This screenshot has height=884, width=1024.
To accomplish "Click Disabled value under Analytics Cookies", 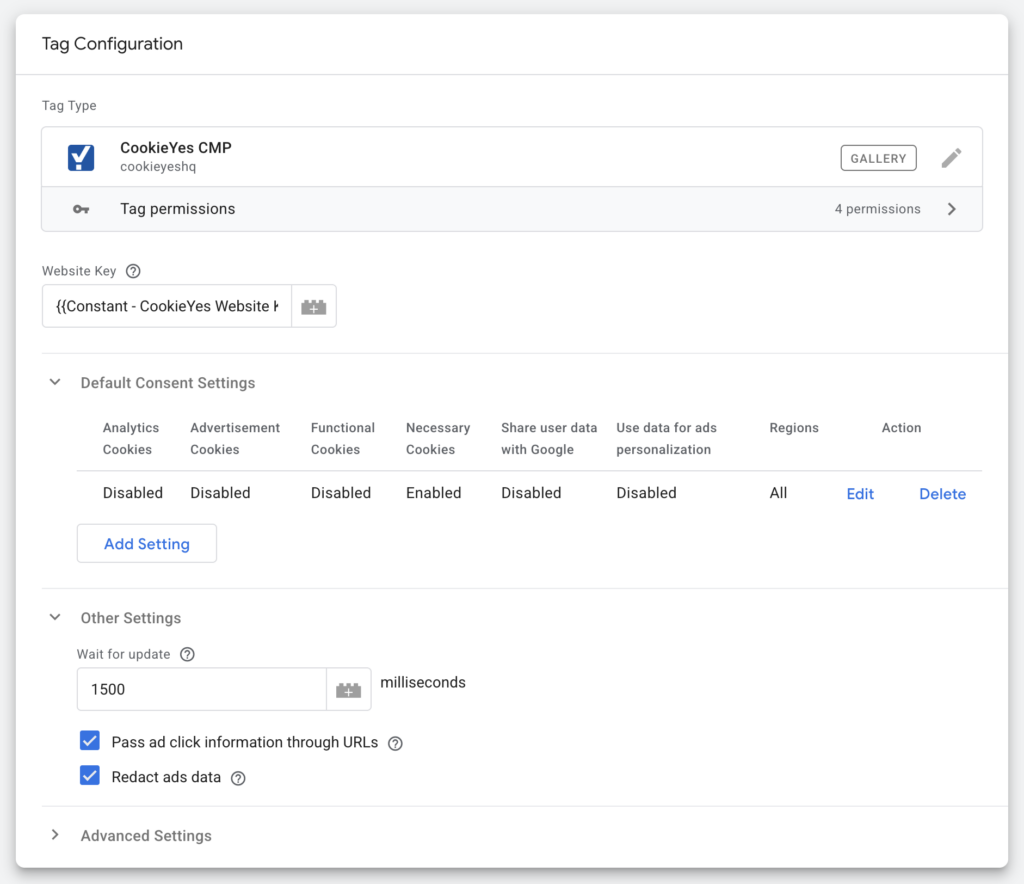I will point(133,493).
